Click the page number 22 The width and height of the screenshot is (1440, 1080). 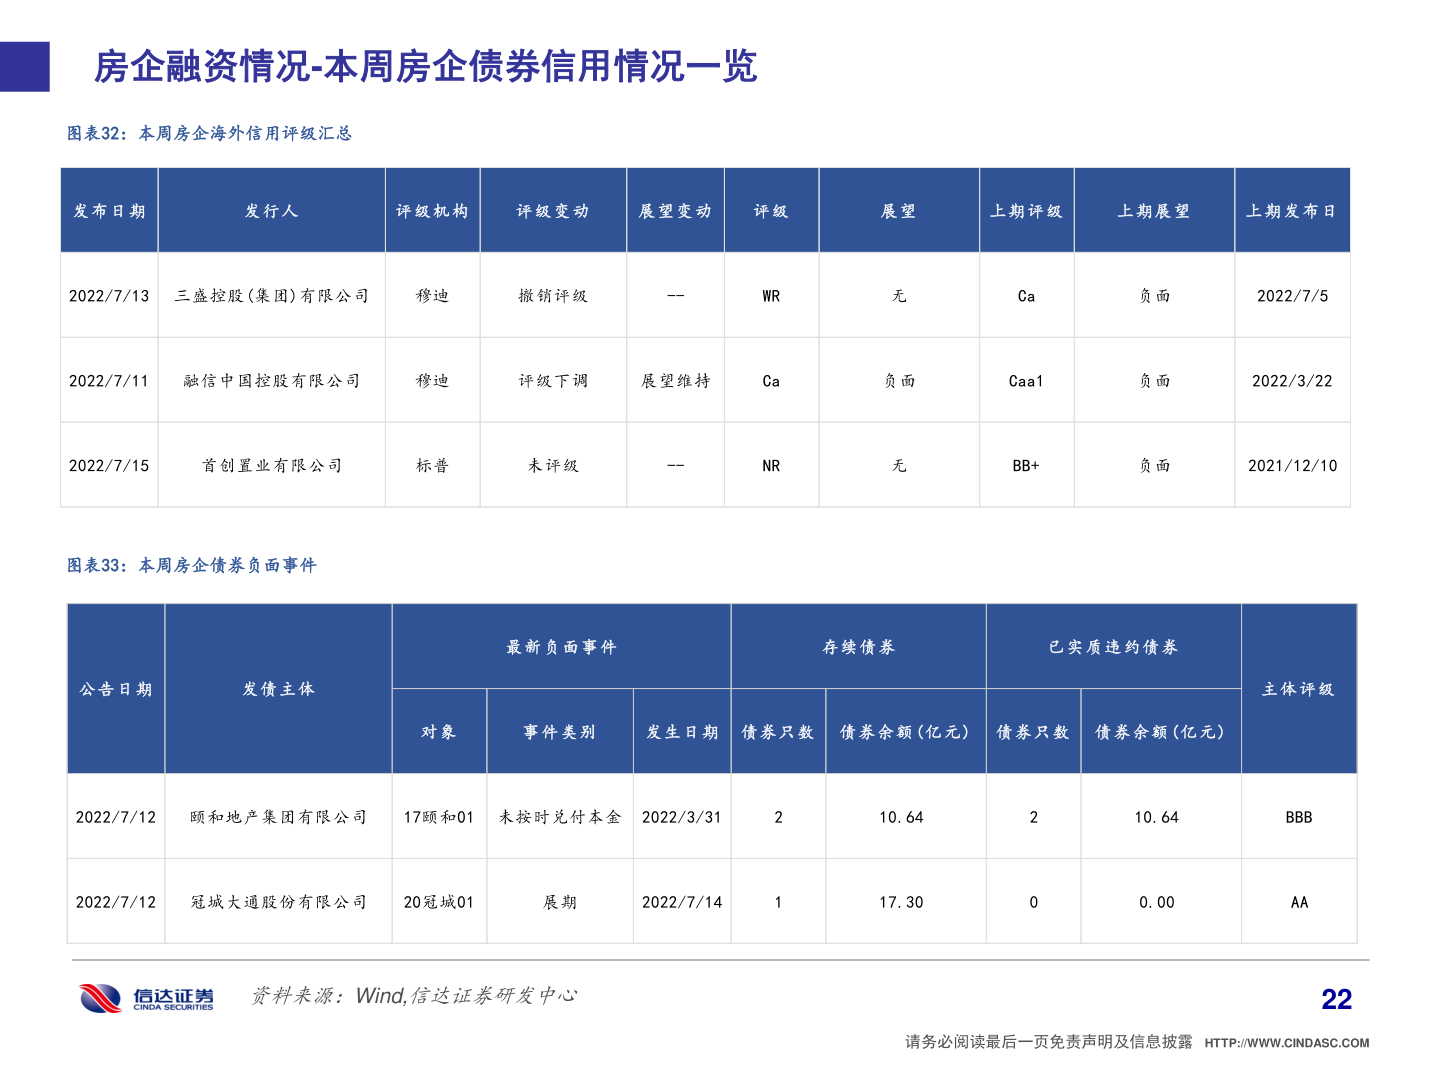tap(1337, 998)
